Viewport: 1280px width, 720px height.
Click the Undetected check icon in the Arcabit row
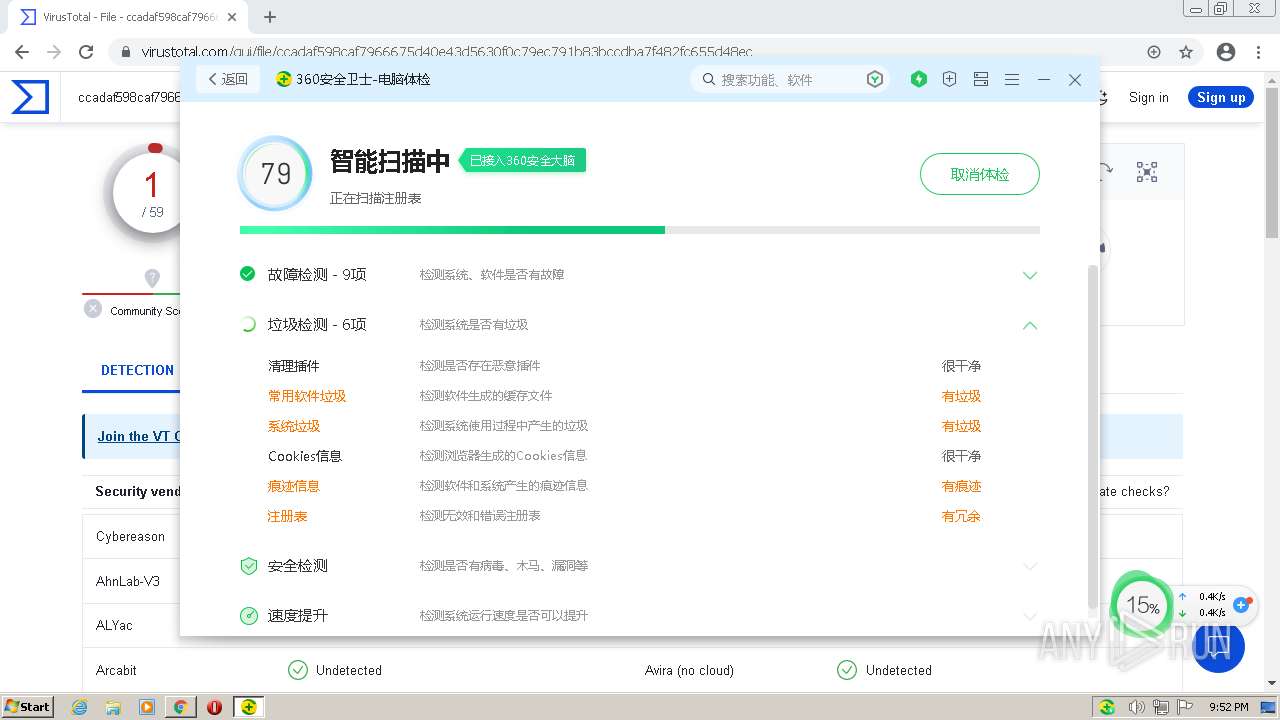[297, 670]
